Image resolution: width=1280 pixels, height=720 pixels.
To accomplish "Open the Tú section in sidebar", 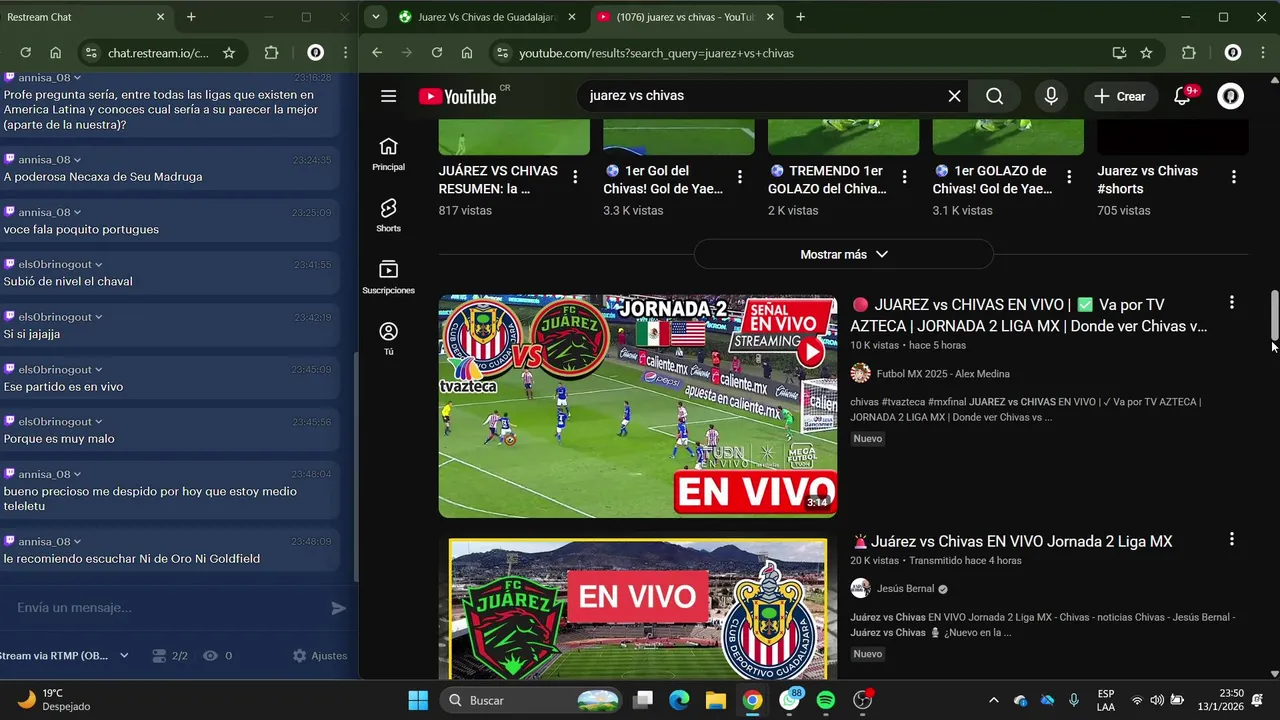I will point(388,338).
